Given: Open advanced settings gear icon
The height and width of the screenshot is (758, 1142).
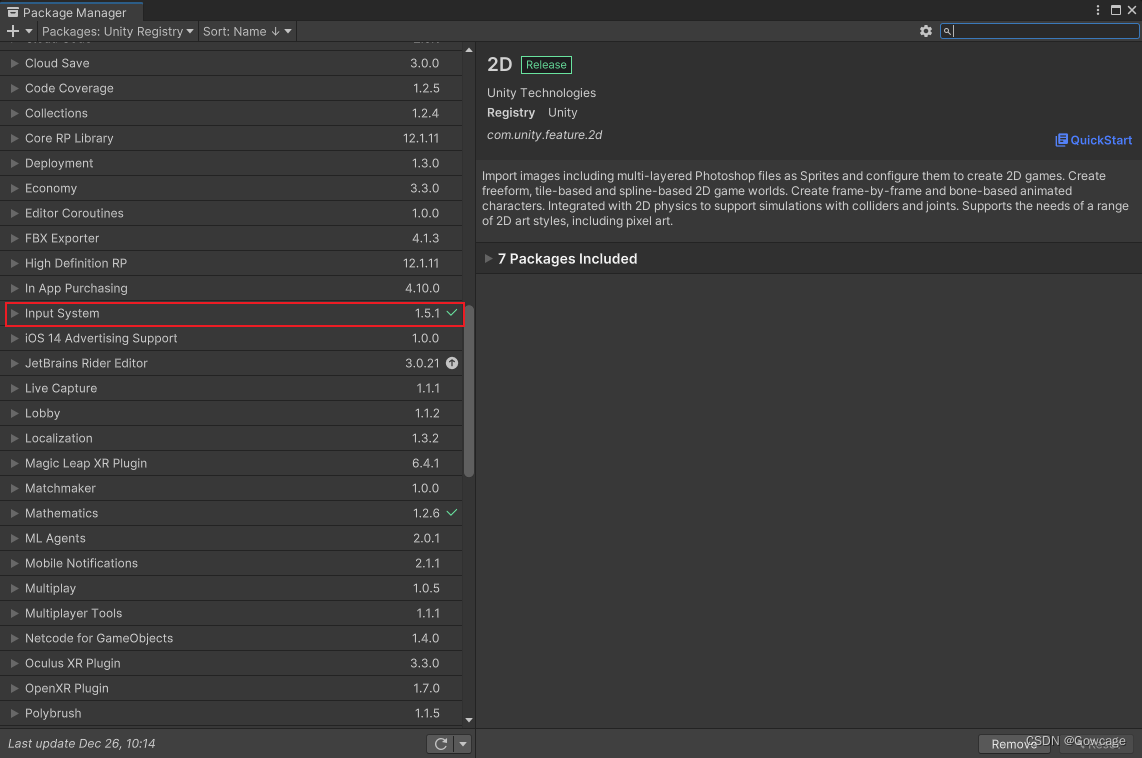Looking at the screenshot, I should pos(926,31).
